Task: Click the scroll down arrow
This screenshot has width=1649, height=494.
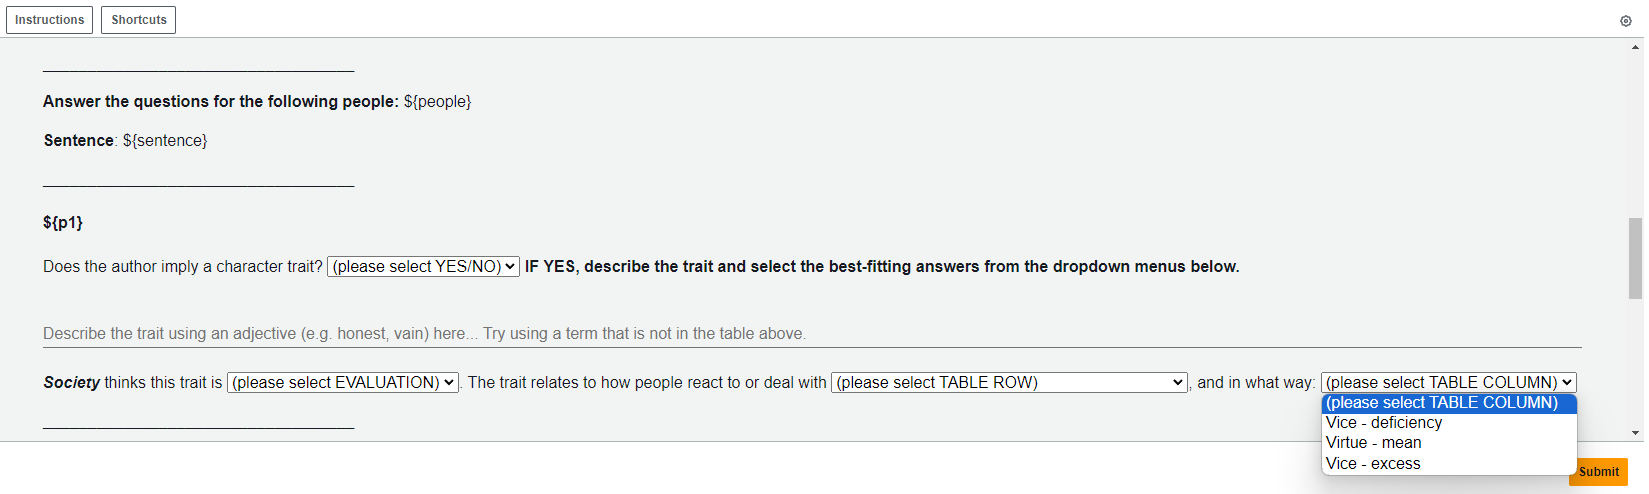Action: coord(1636,433)
